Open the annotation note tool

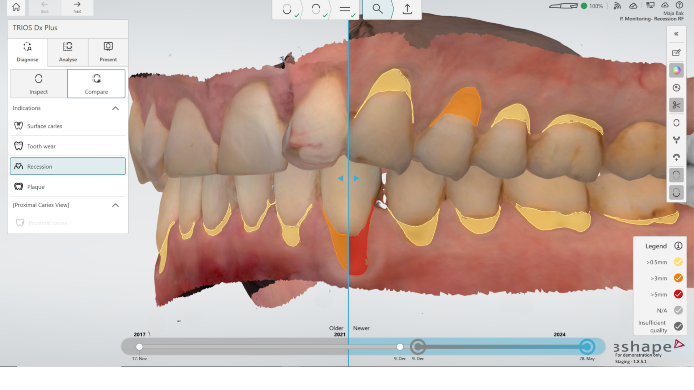[x=676, y=53]
